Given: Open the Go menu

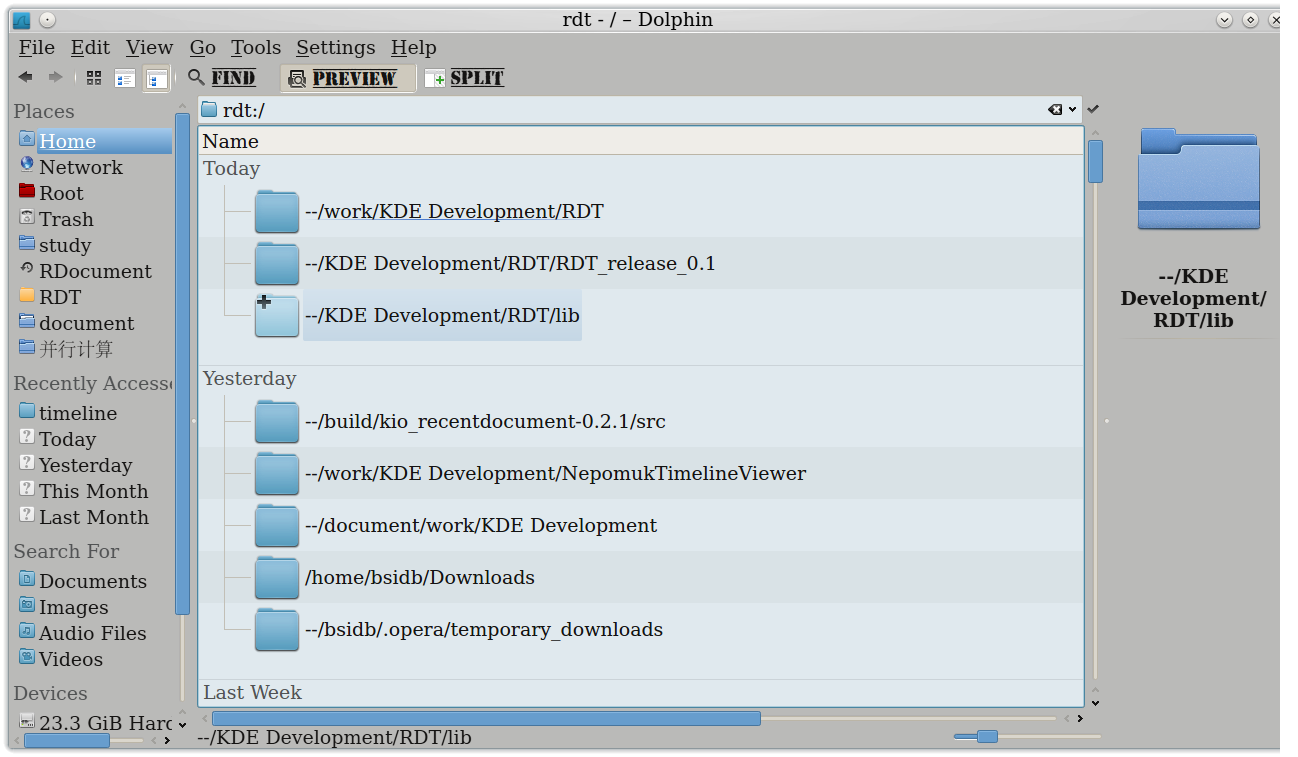Looking at the screenshot, I should (202, 48).
